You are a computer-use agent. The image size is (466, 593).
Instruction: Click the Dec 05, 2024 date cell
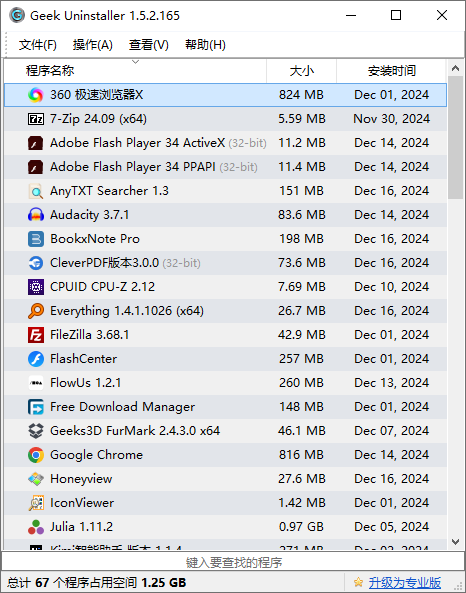[391, 527]
